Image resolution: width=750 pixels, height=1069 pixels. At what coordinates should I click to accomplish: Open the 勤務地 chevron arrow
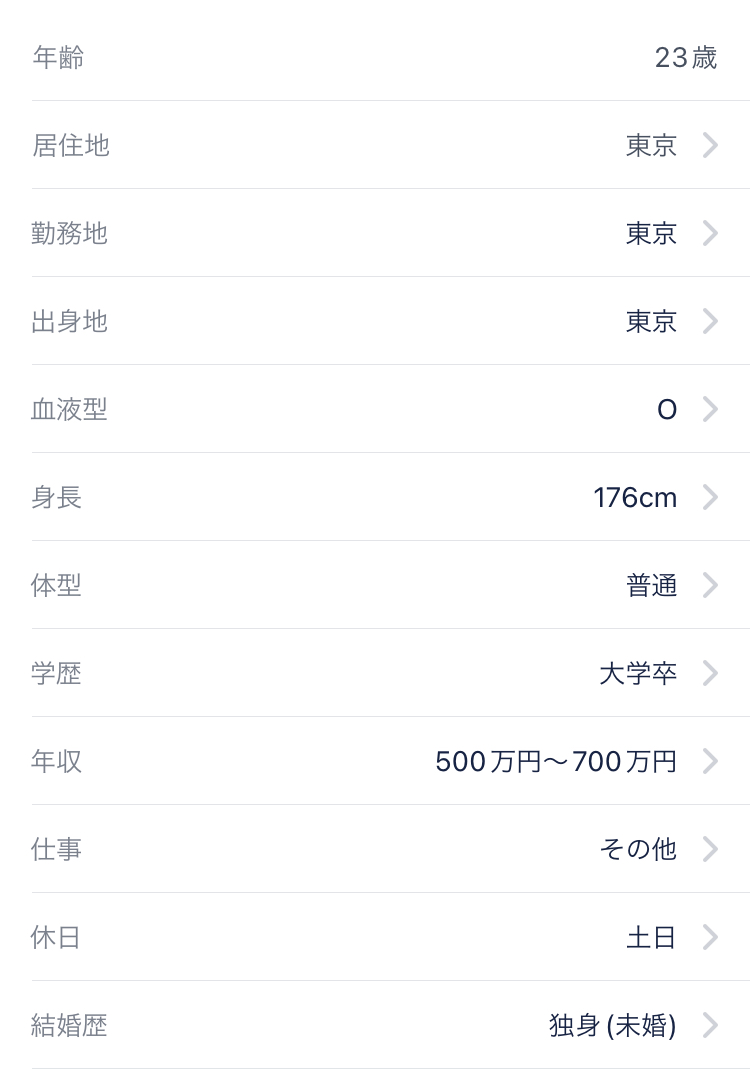point(710,234)
